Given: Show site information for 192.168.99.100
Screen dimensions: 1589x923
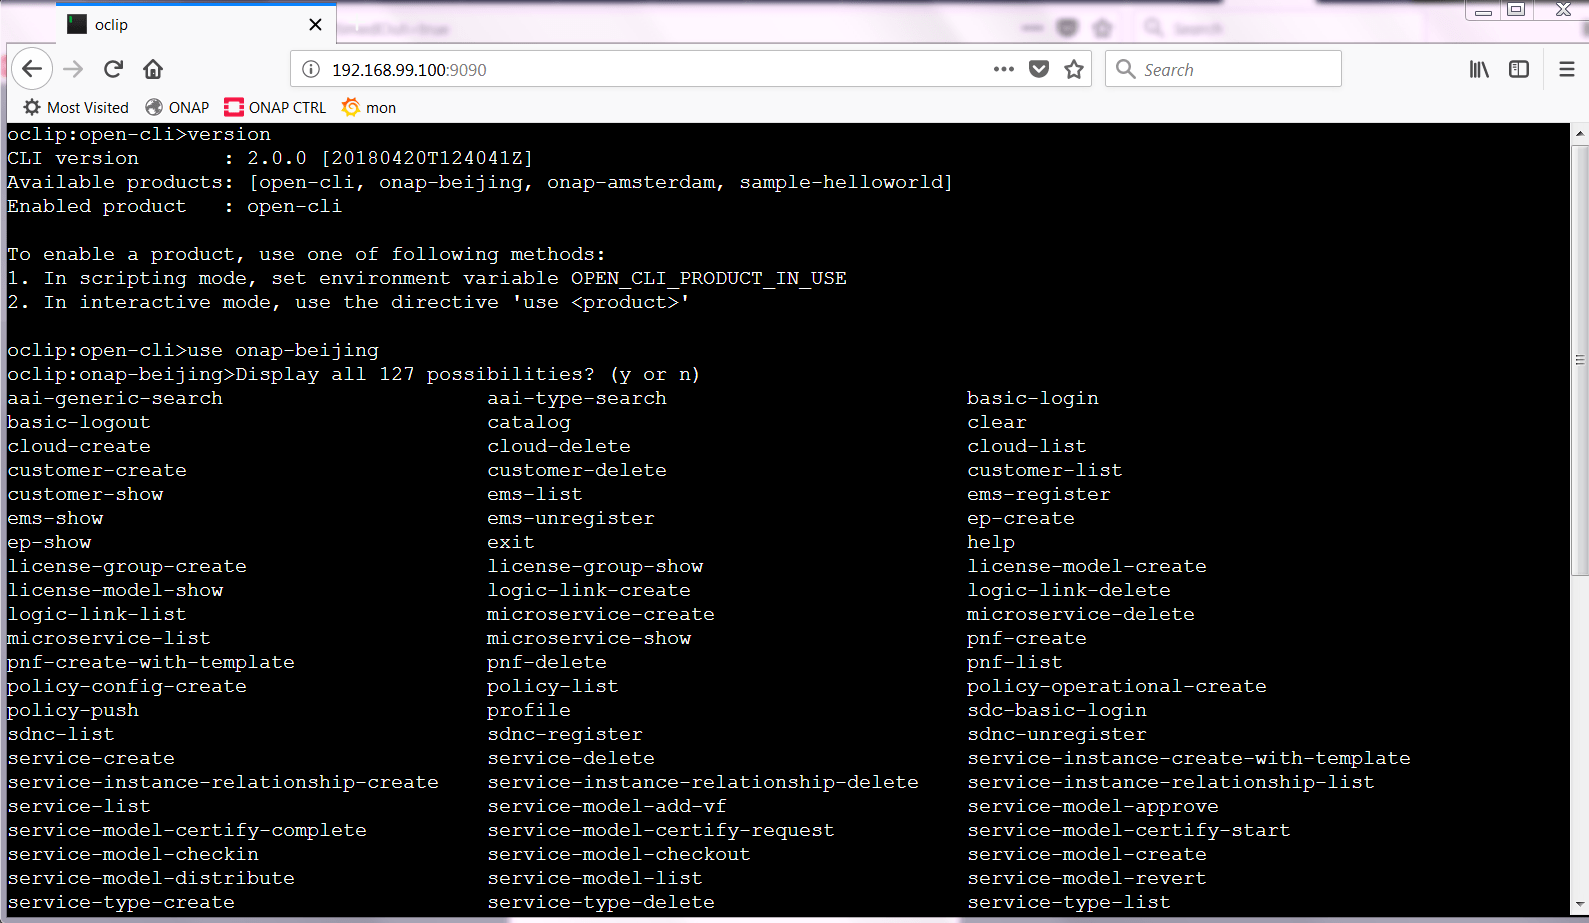Looking at the screenshot, I should 311,69.
